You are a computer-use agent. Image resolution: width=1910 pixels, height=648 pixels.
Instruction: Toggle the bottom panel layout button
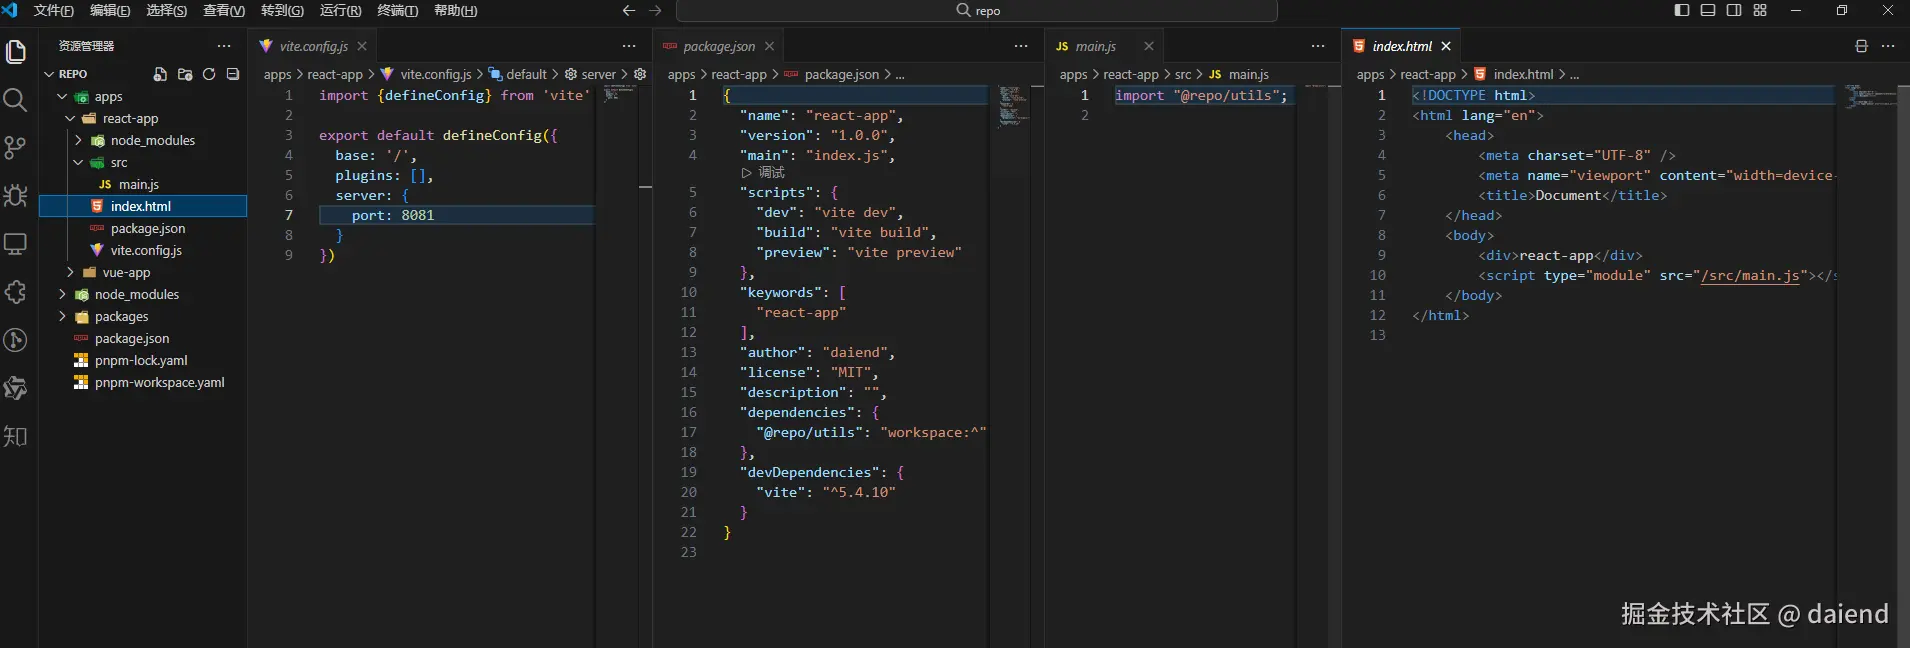click(x=1708, y=10)
